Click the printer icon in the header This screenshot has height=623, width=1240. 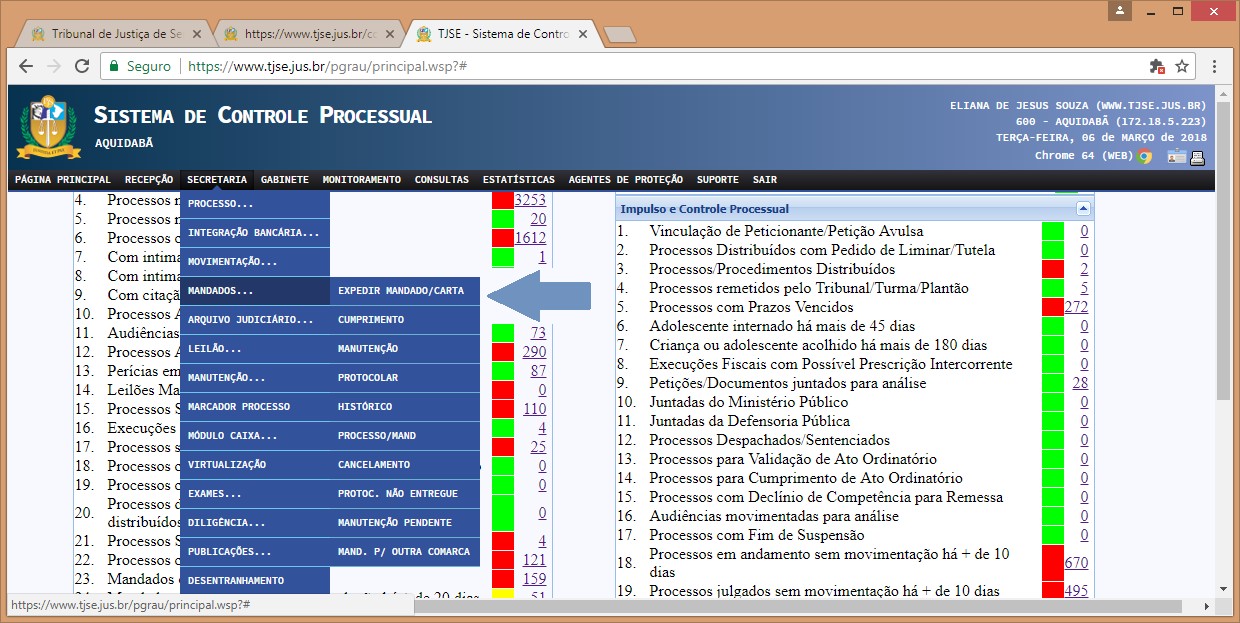click(x=1197, y=156)
